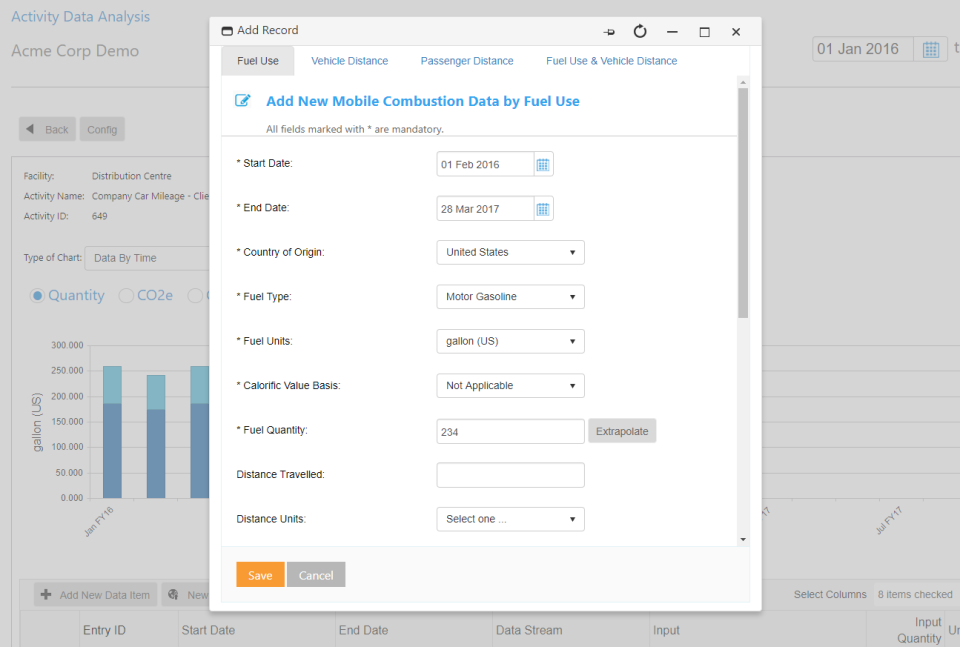Click the Extrapolate button
Image resolution: width=960 pixels, height=647 pixels.
(621, 430)
